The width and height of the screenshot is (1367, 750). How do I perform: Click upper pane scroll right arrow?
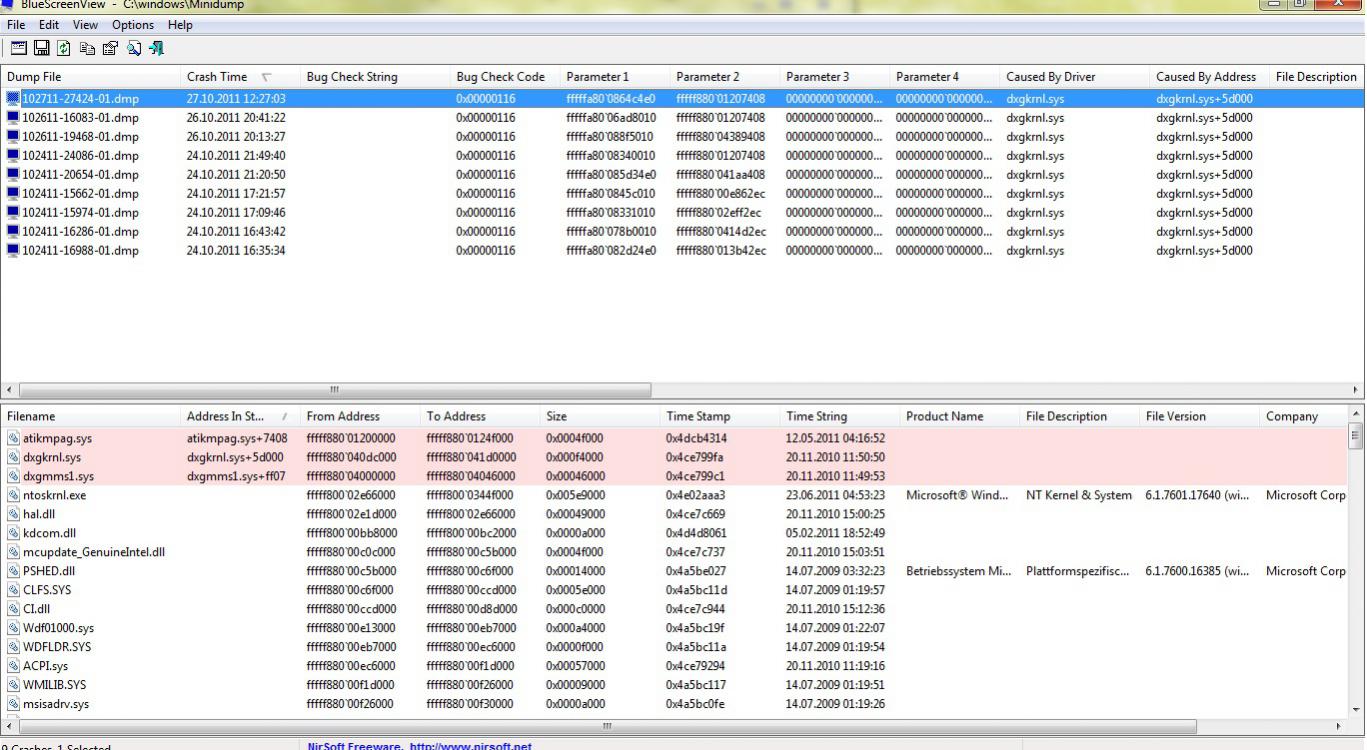tap(1356, 390)
